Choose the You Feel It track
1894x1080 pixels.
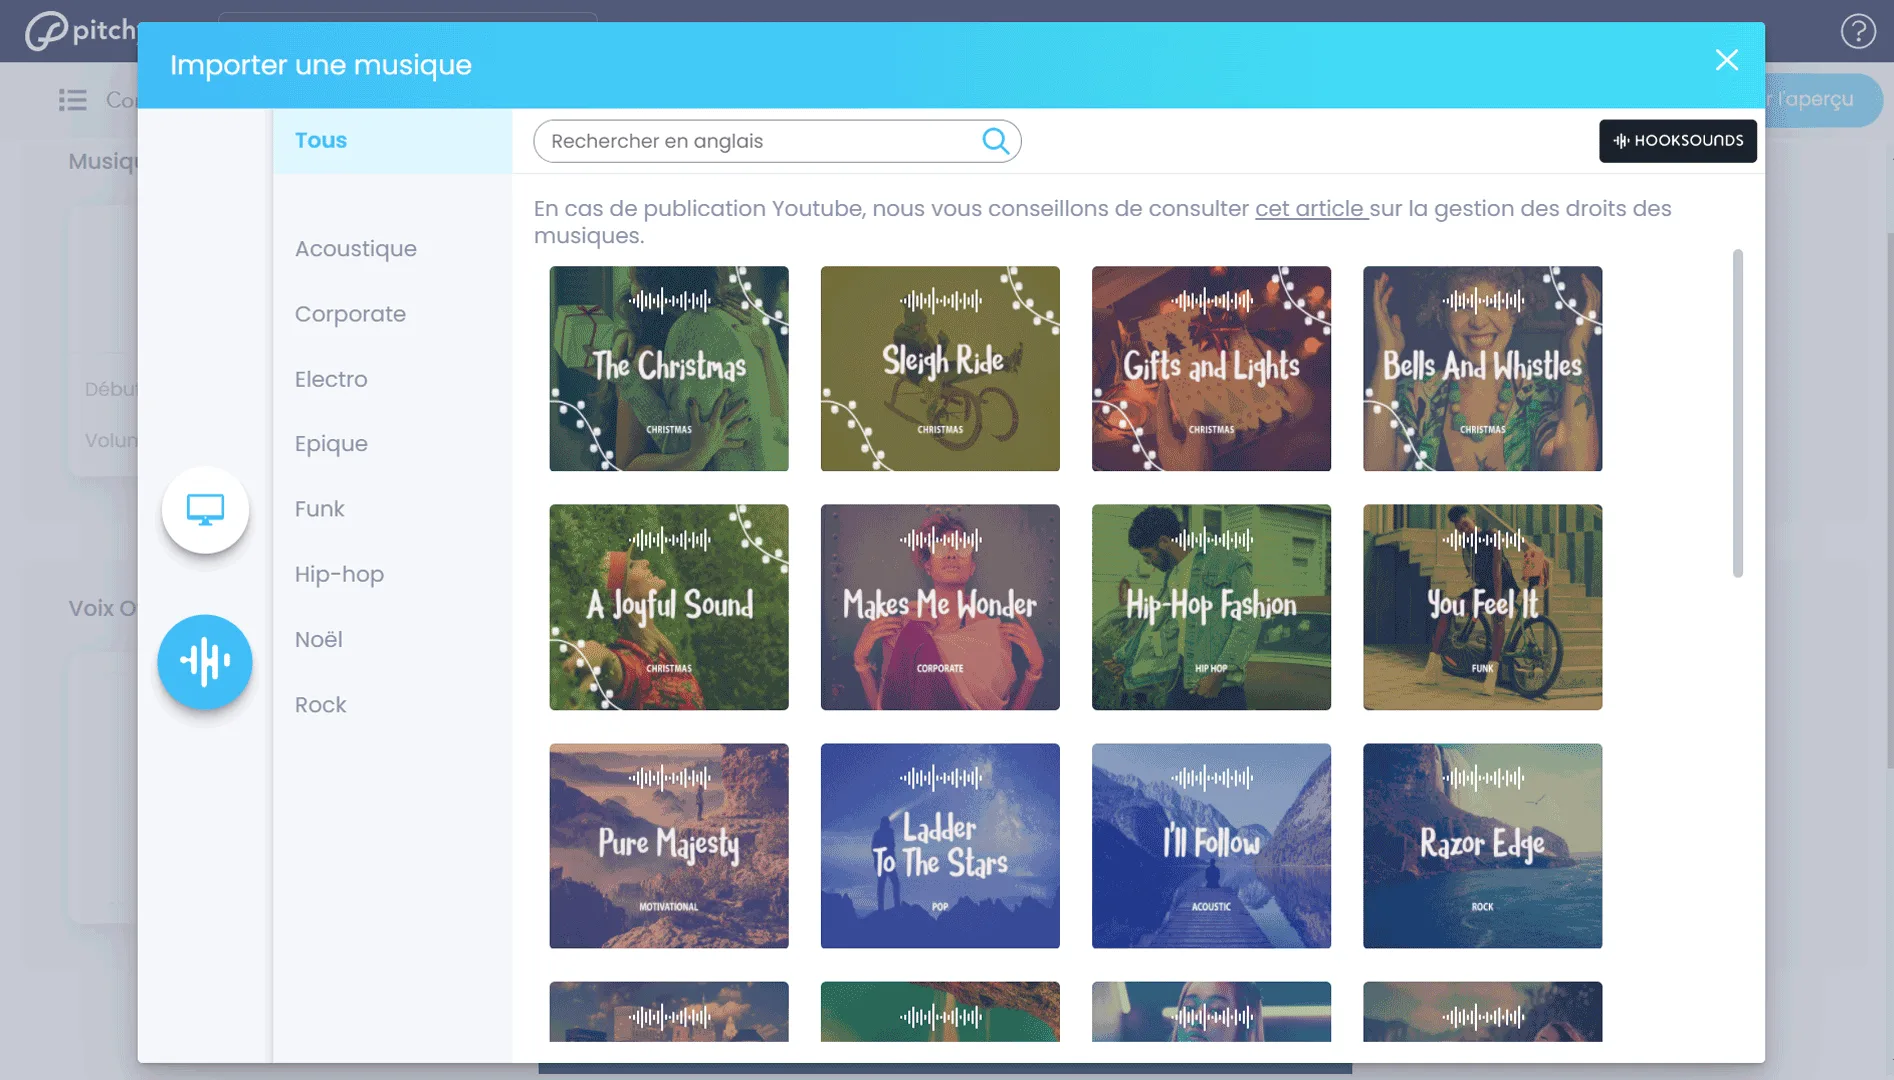click(1482, 607)
